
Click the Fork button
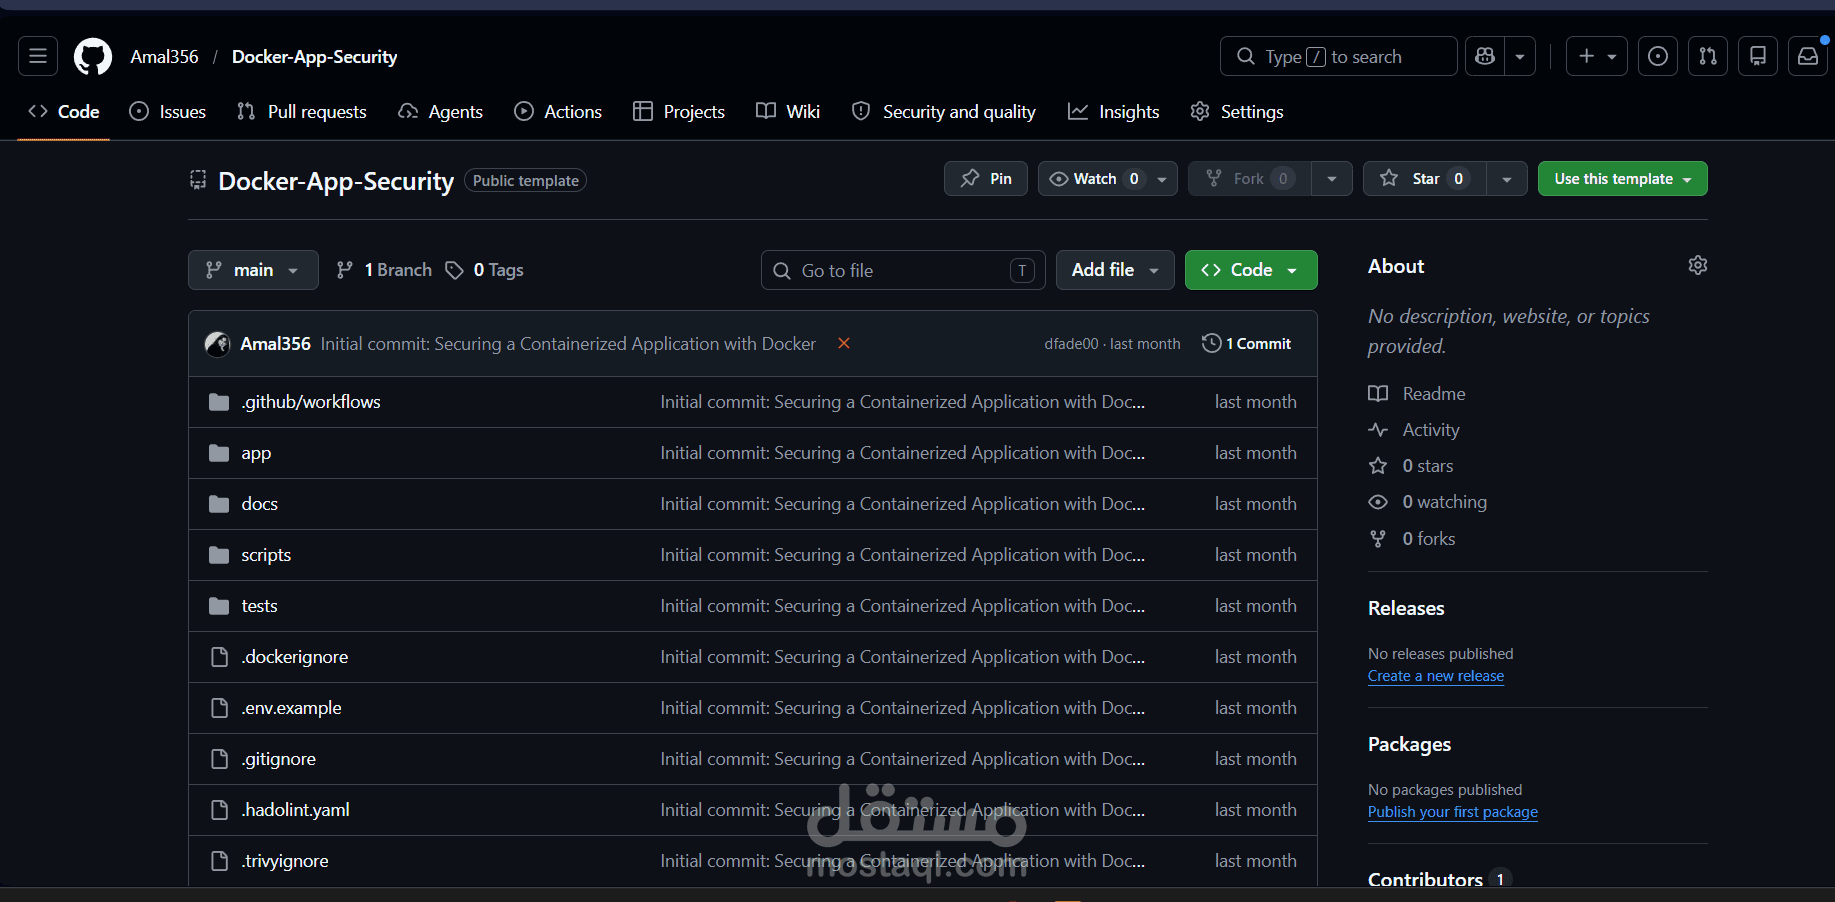click(1250, 179)
